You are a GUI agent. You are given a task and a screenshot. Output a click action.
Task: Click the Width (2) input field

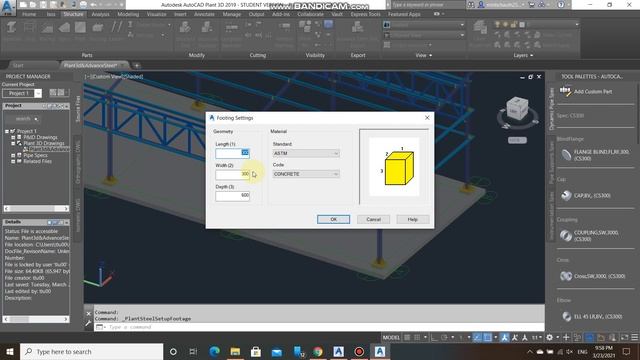(232, 174)
